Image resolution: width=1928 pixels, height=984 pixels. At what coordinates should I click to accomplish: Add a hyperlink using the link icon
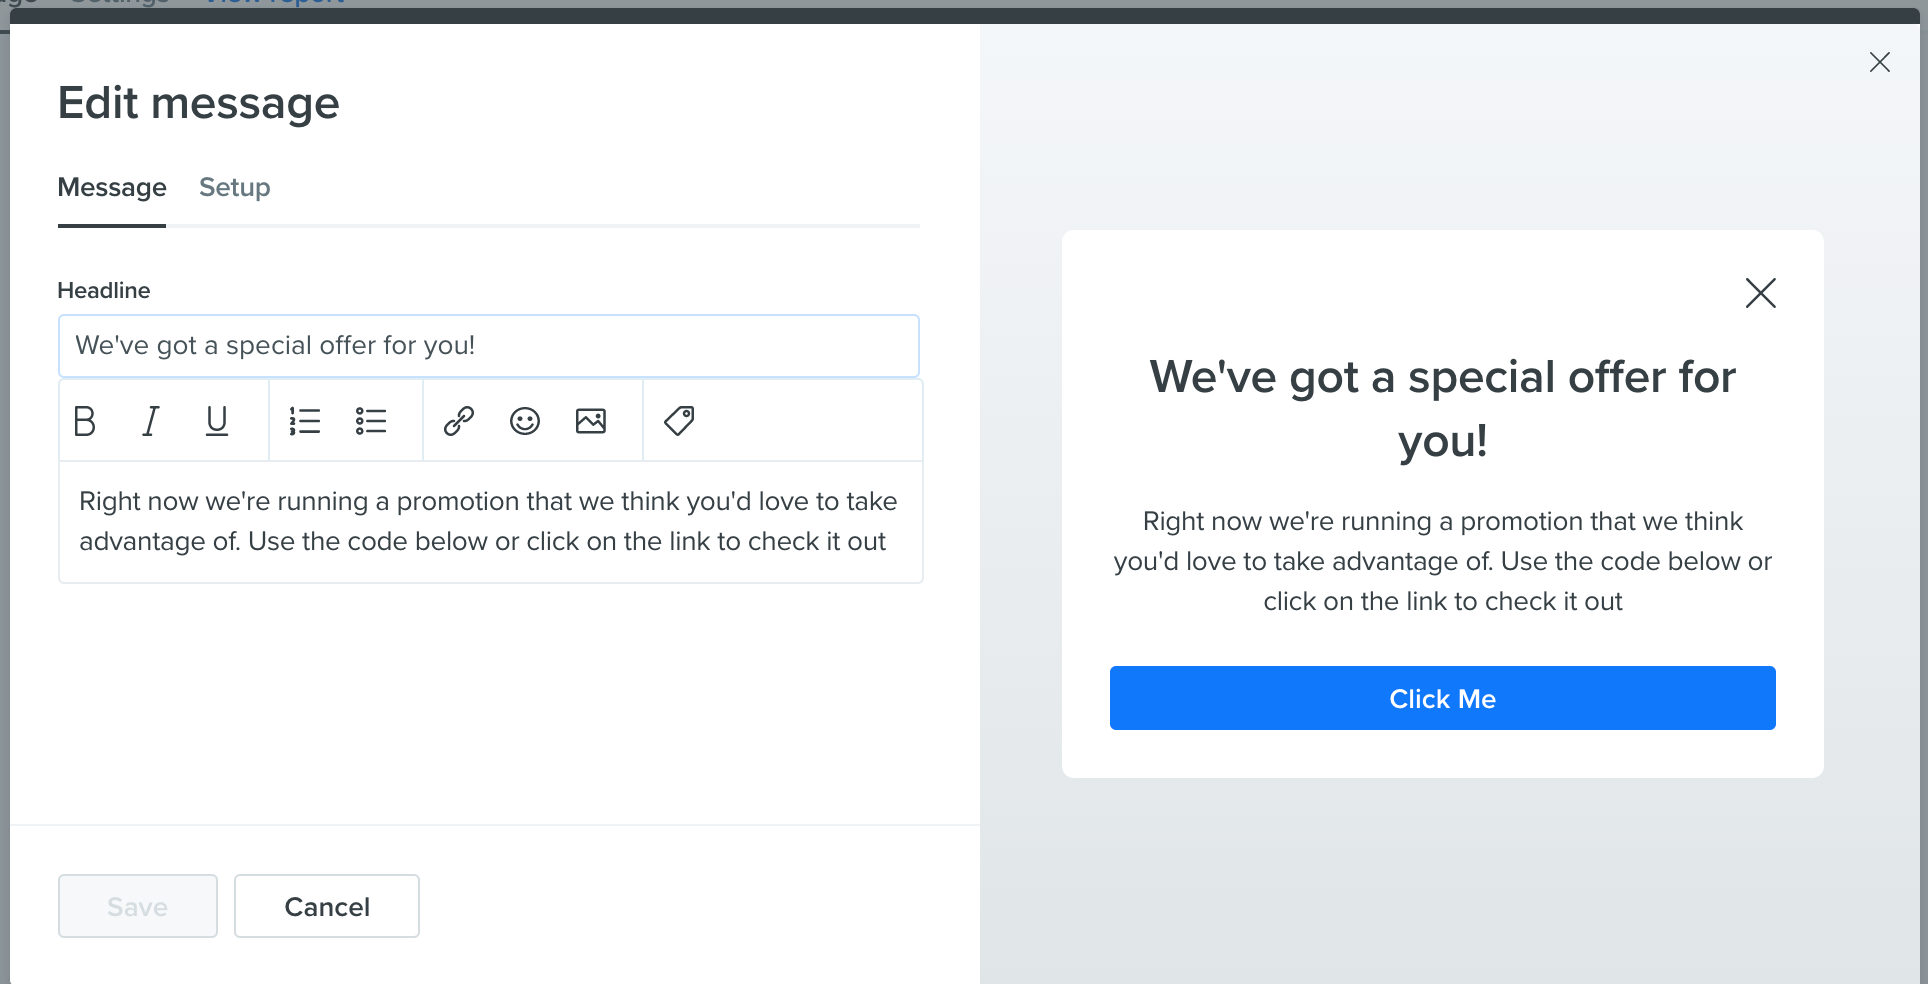click(459, 421)
